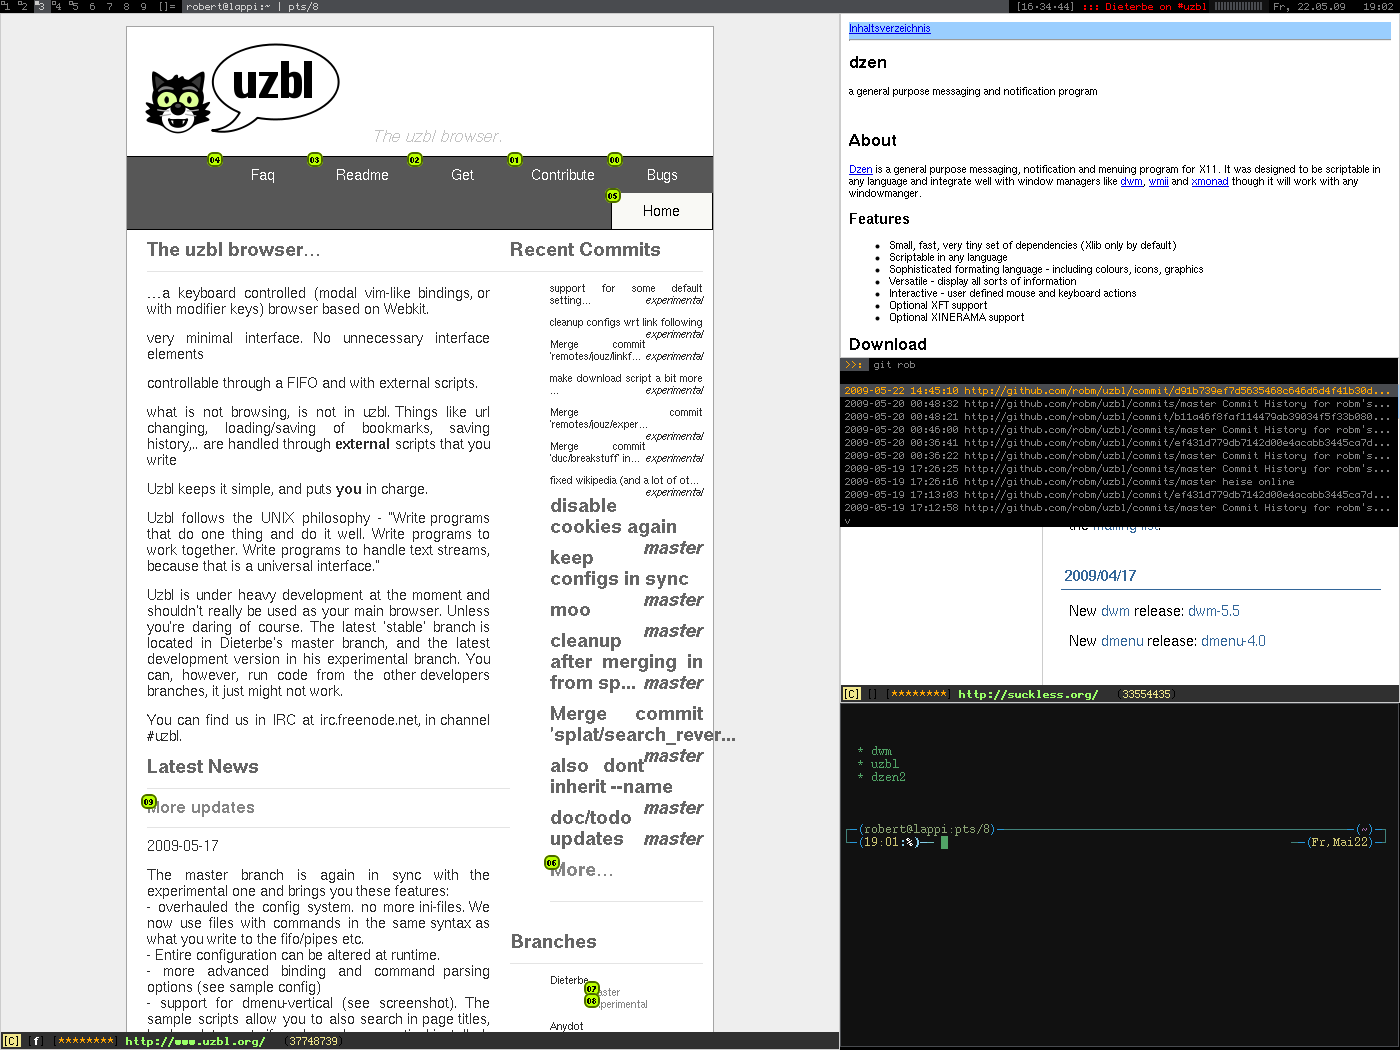Follow the wmii link in About paragraph

[1158, 181]
